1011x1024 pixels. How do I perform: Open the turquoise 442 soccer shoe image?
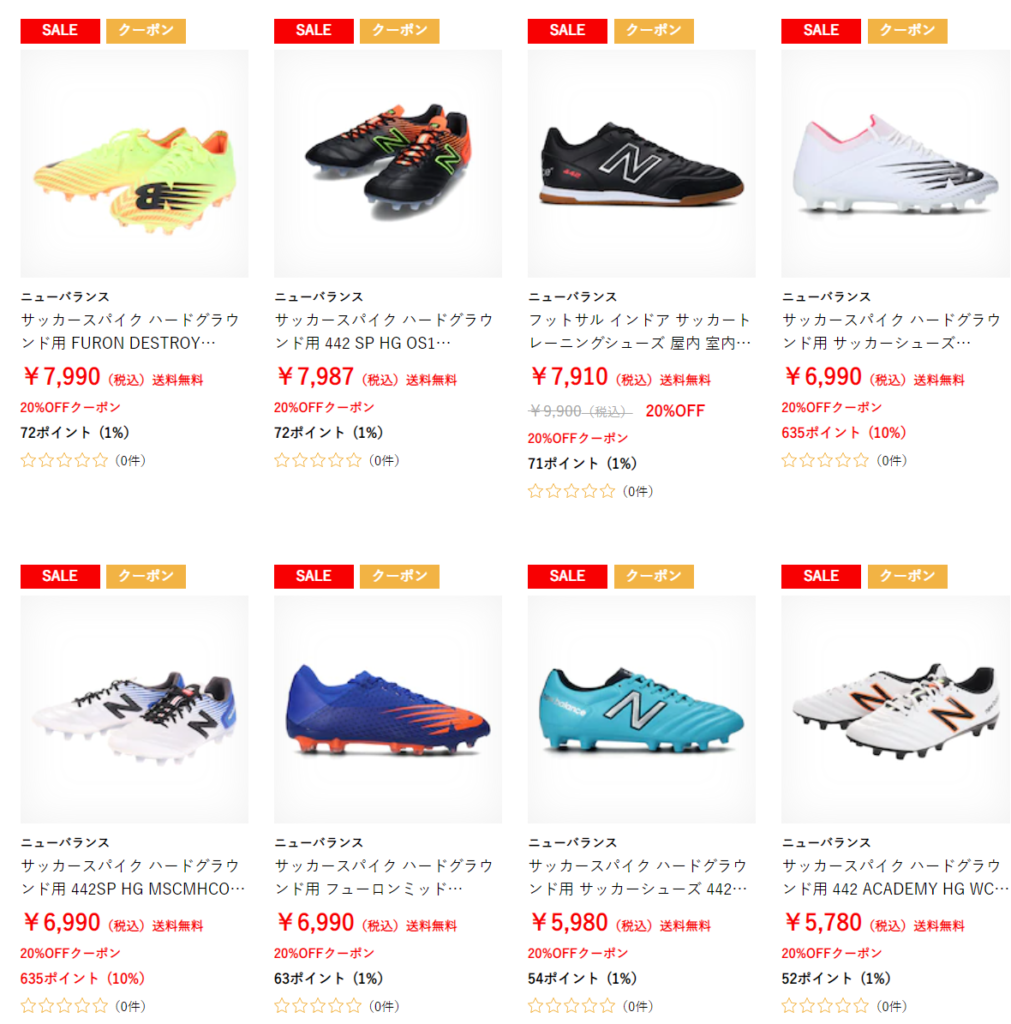[x=641, y=709]
